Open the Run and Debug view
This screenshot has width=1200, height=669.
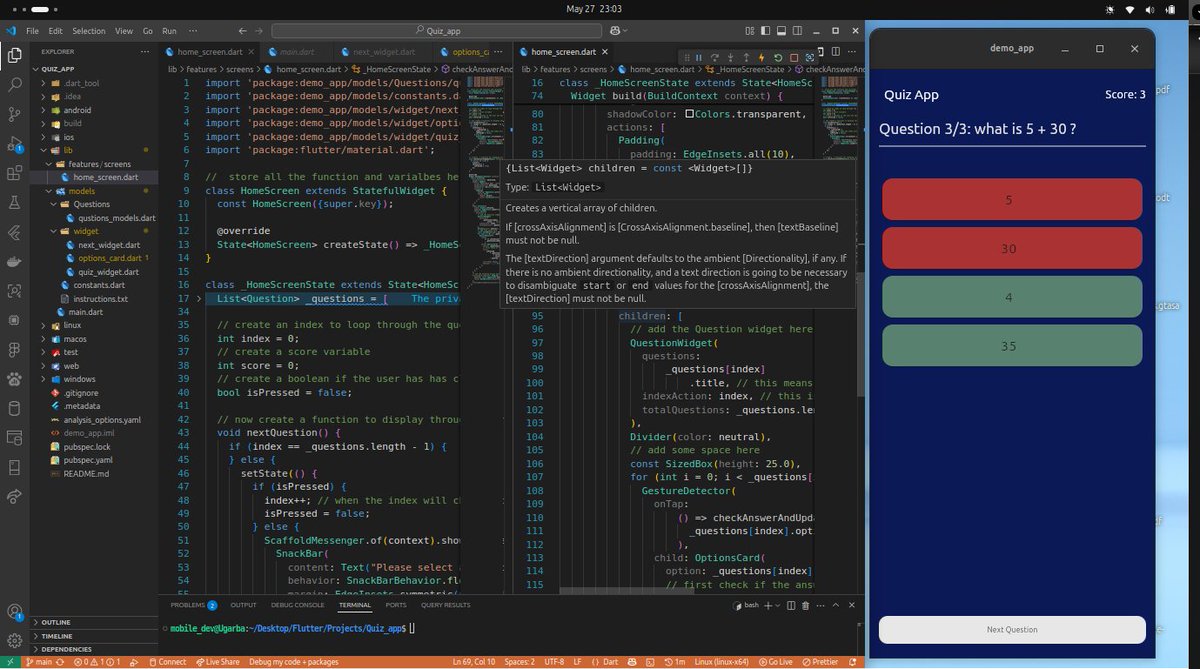15,144
